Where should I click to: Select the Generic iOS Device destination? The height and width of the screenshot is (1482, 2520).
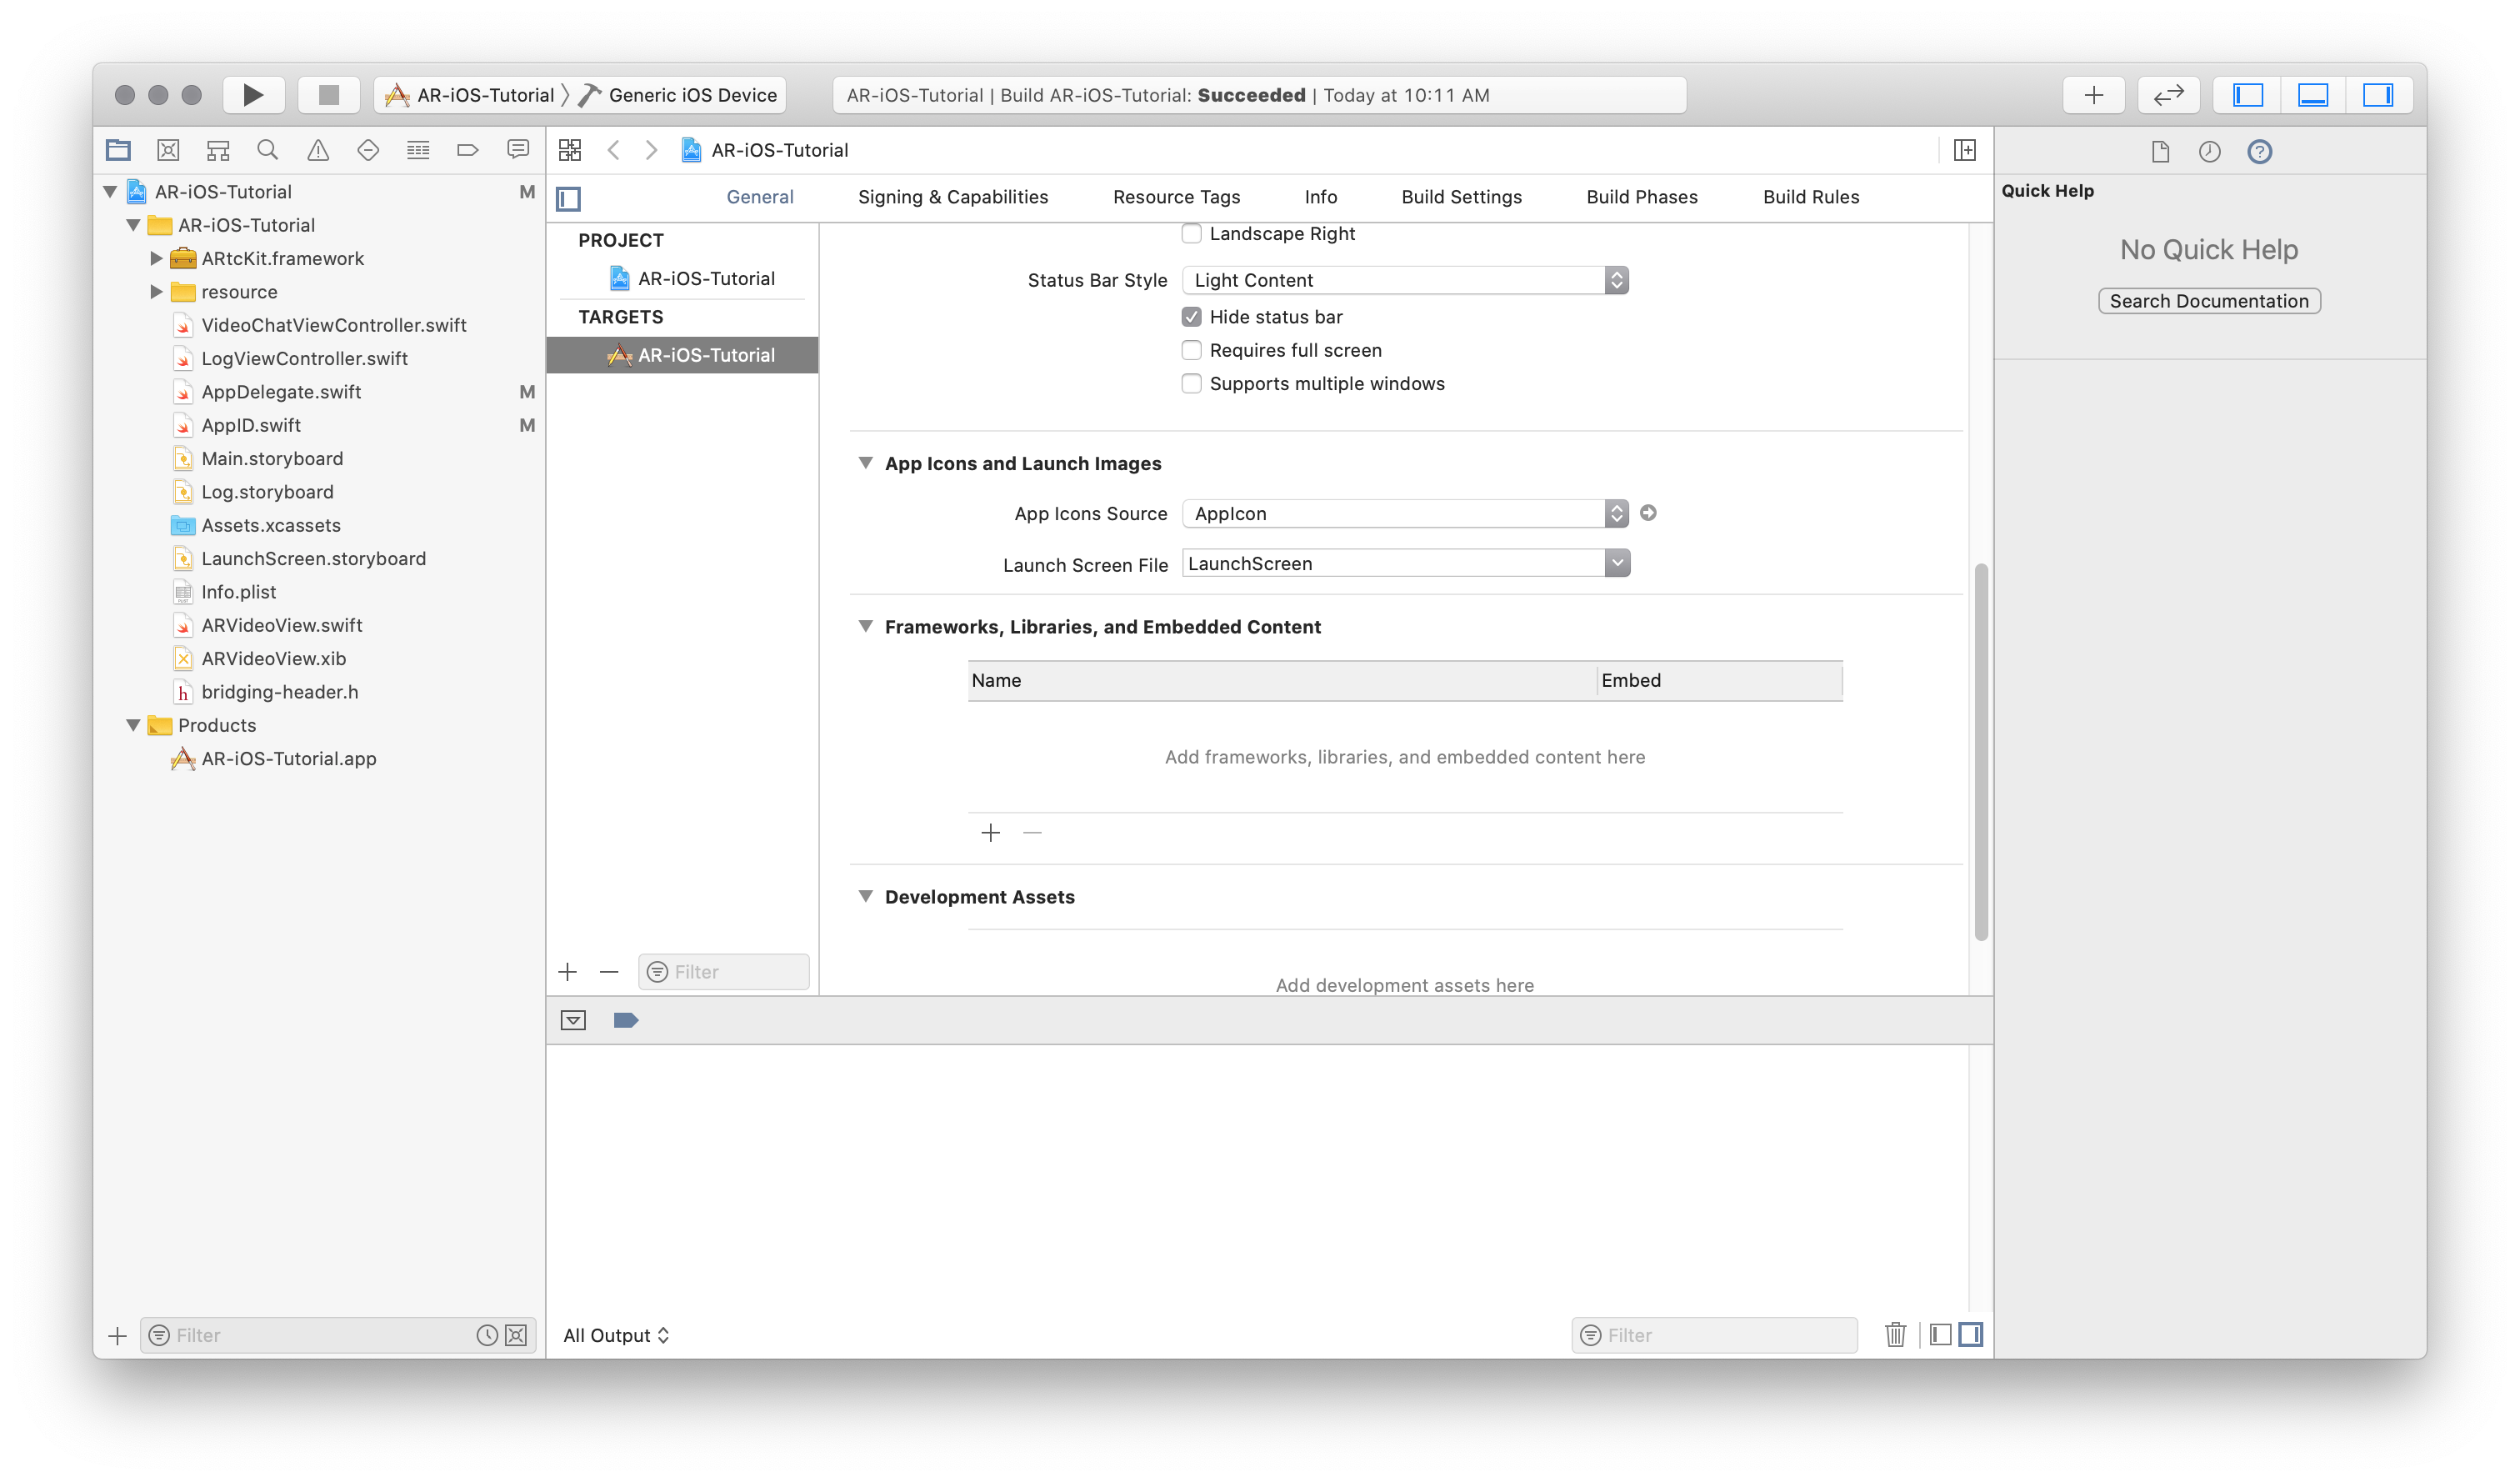point(680,95)
